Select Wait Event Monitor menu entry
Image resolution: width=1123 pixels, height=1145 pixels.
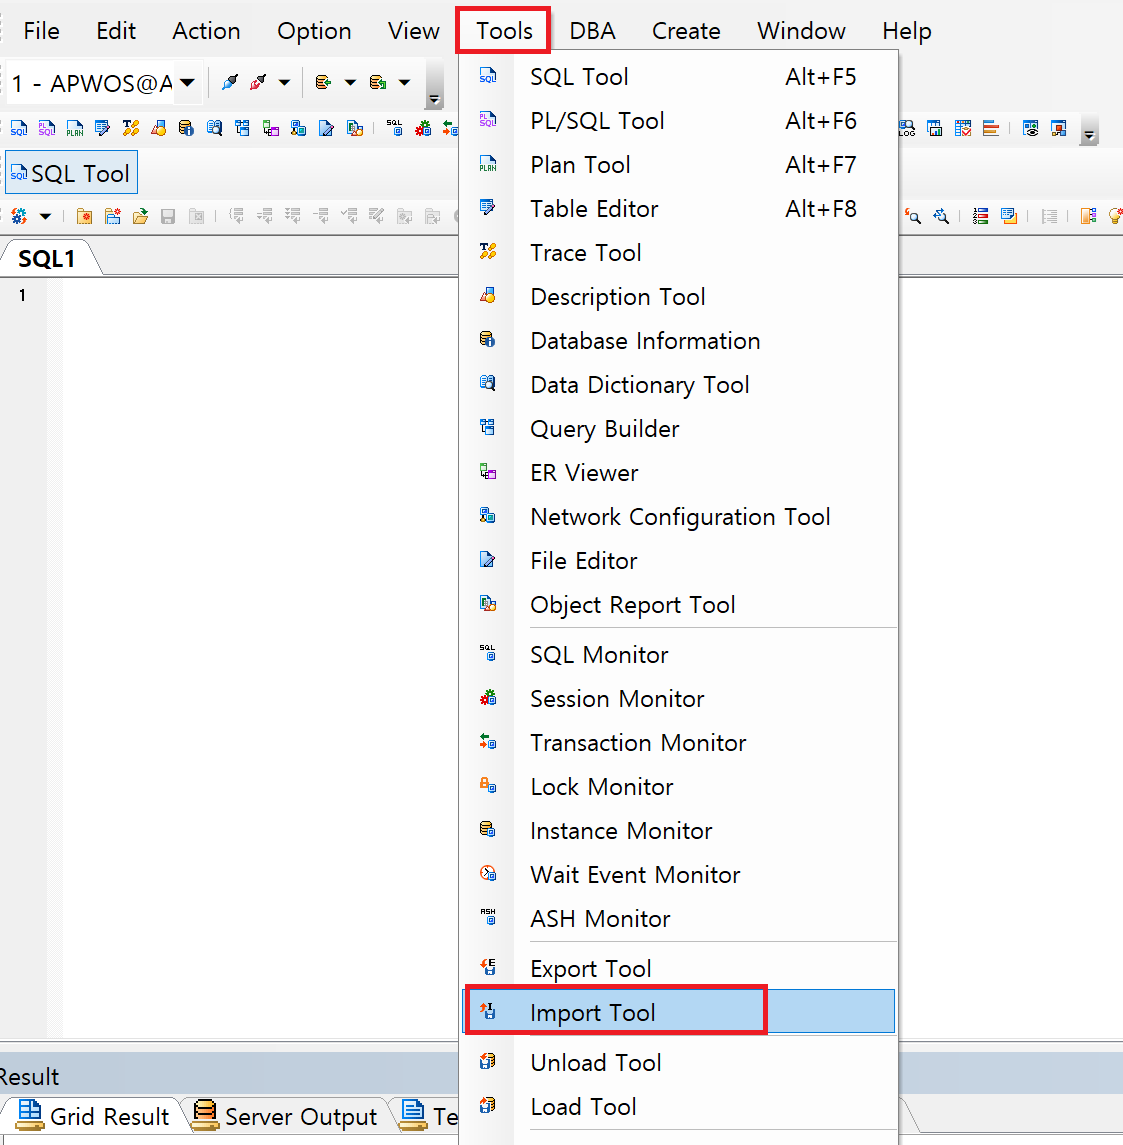pos(679,875)
